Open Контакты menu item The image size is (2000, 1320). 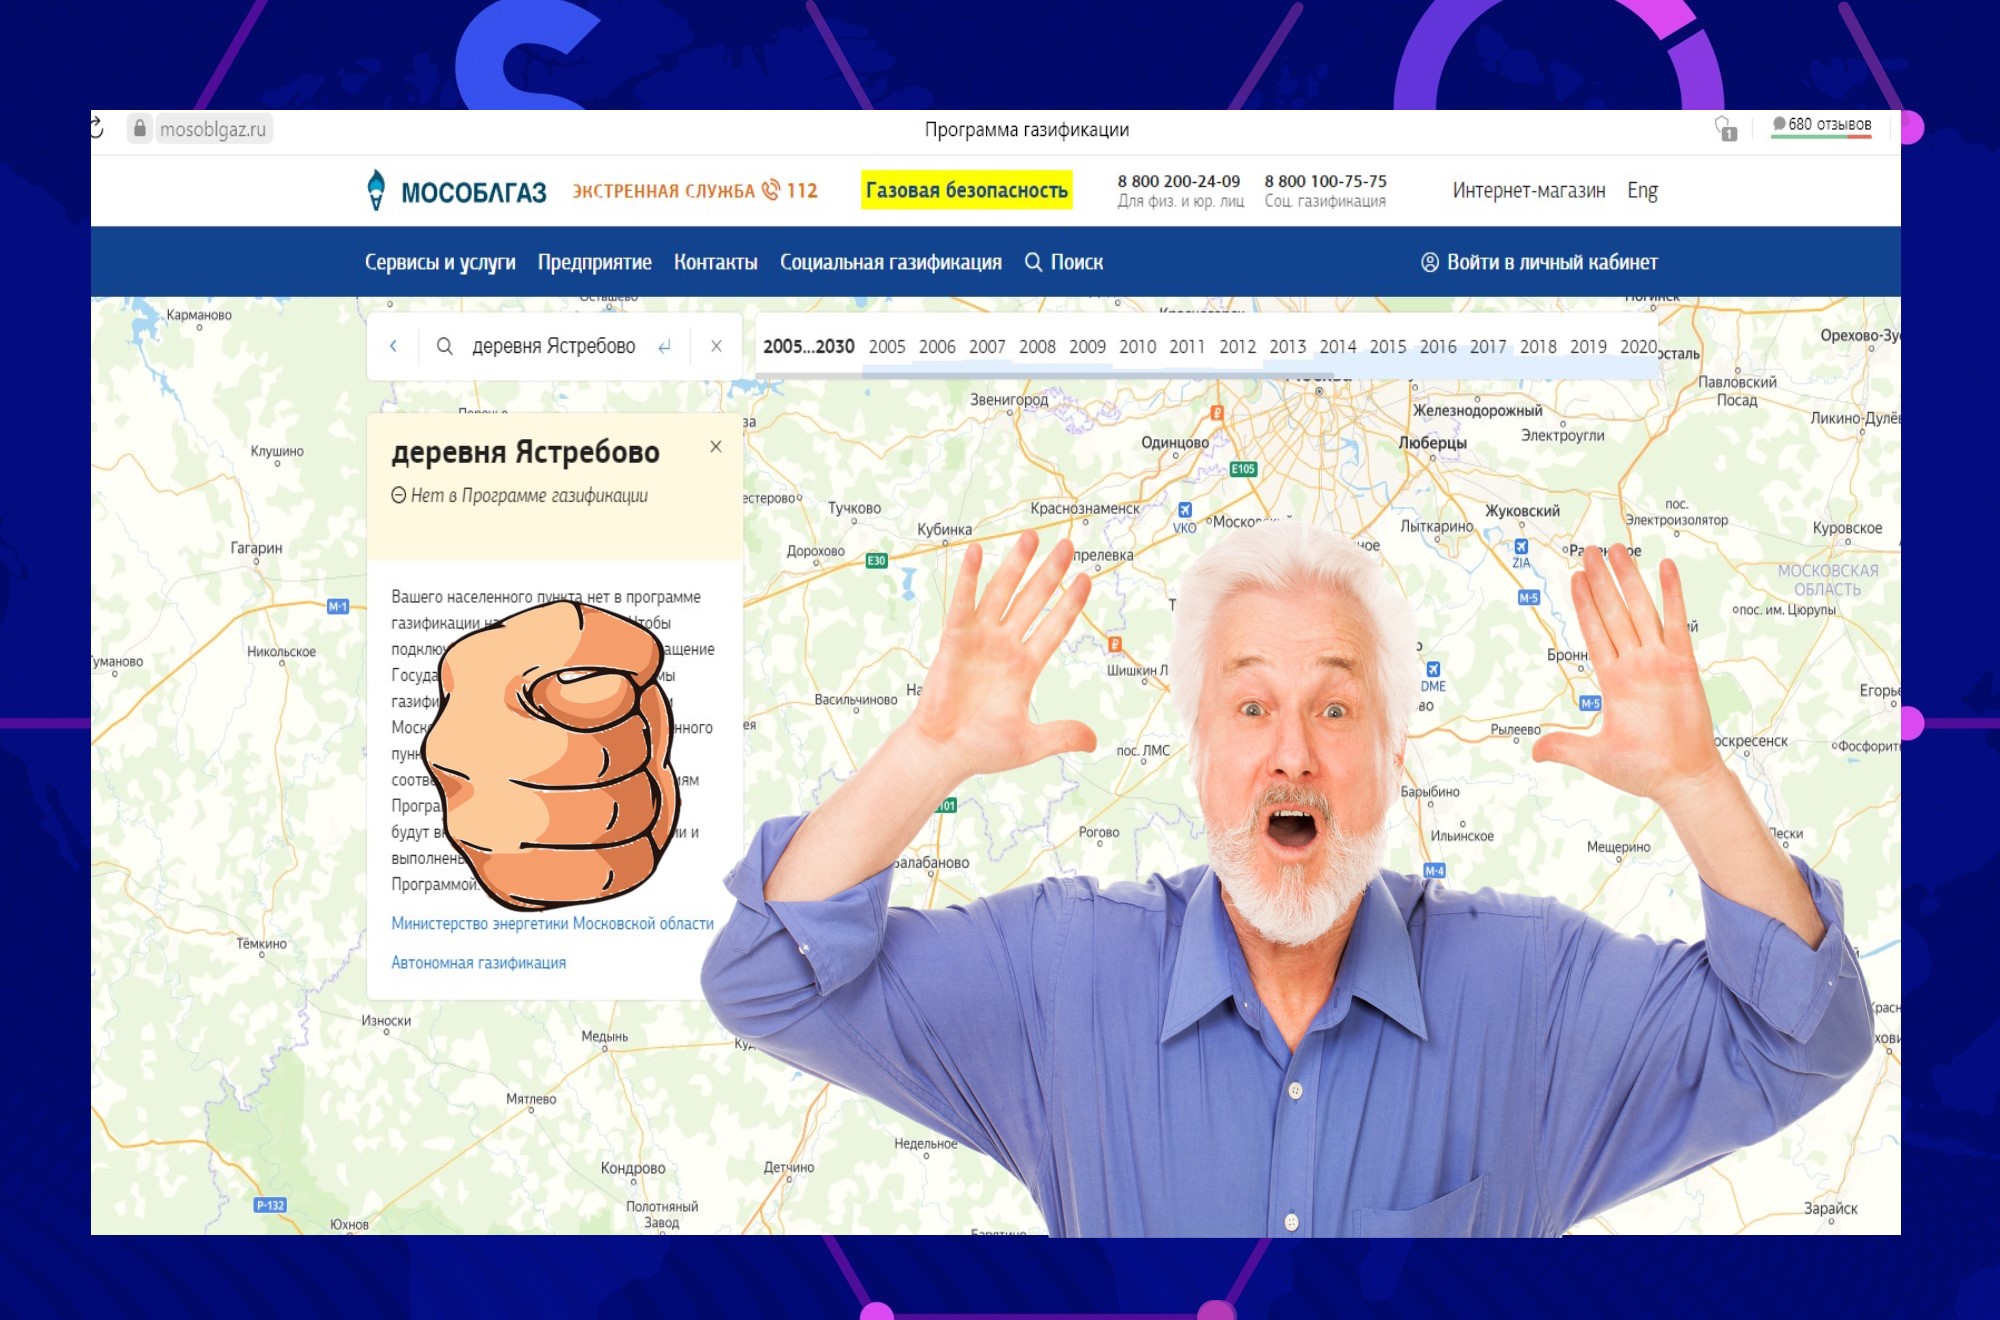tap(715, 262)
